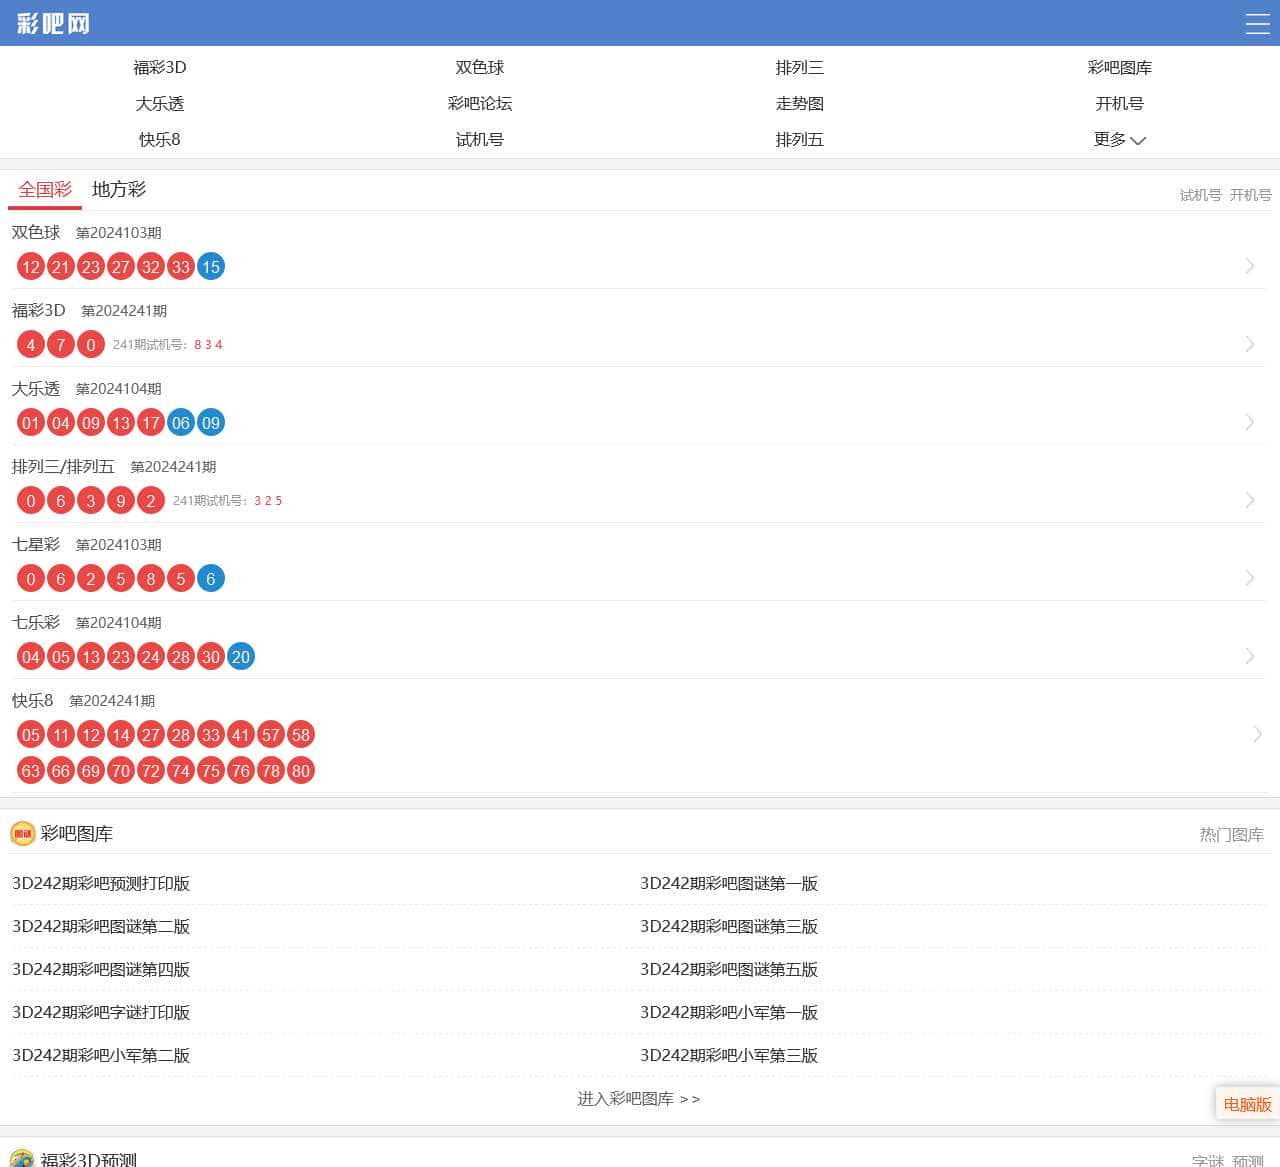
Task: Click the 双色球 lottery title
Action: (x=36, y=232)
